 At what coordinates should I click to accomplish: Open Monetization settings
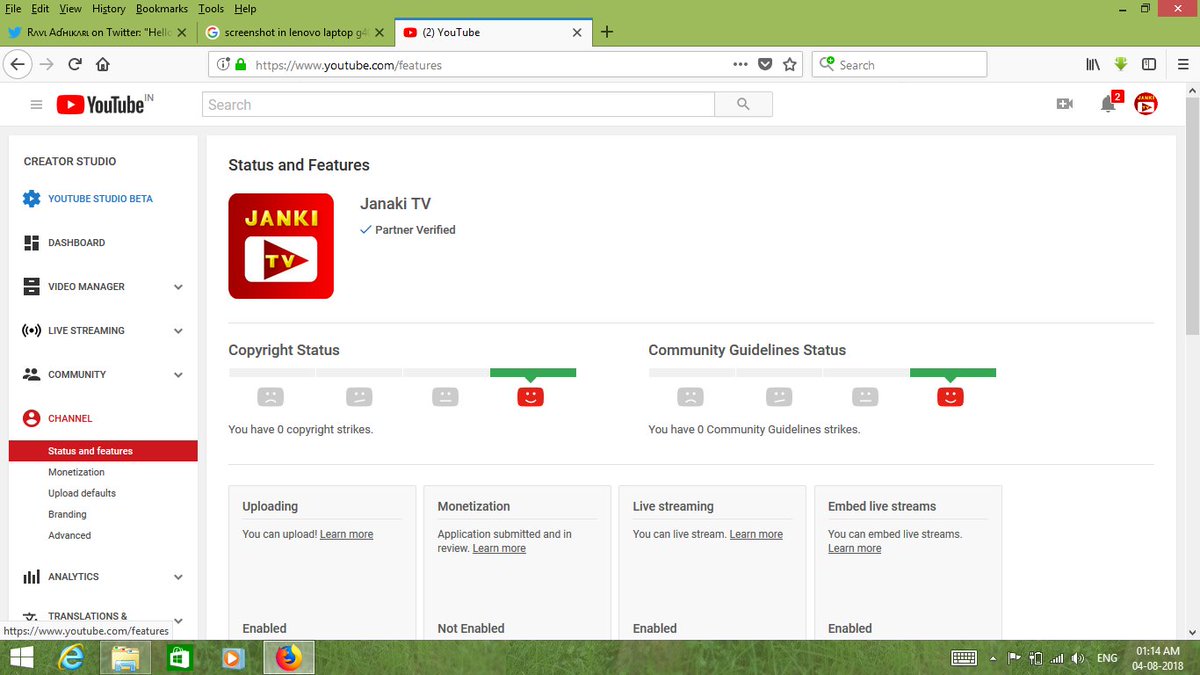point(76,472)
